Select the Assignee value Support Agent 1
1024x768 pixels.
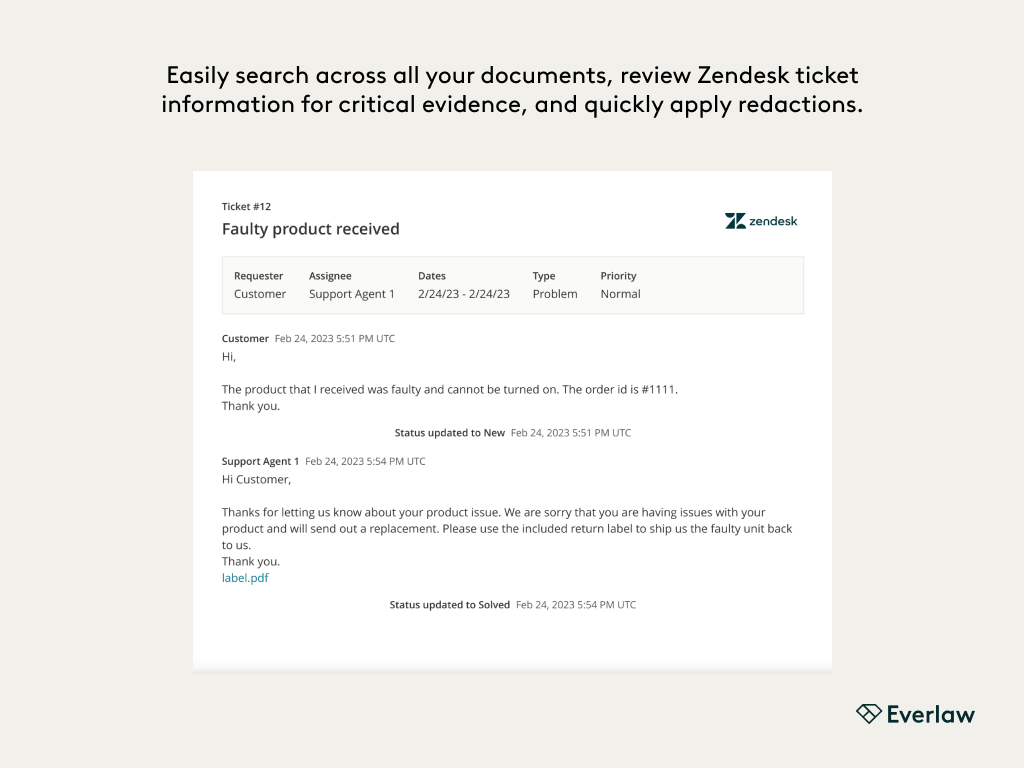click(x=352, y=294)
